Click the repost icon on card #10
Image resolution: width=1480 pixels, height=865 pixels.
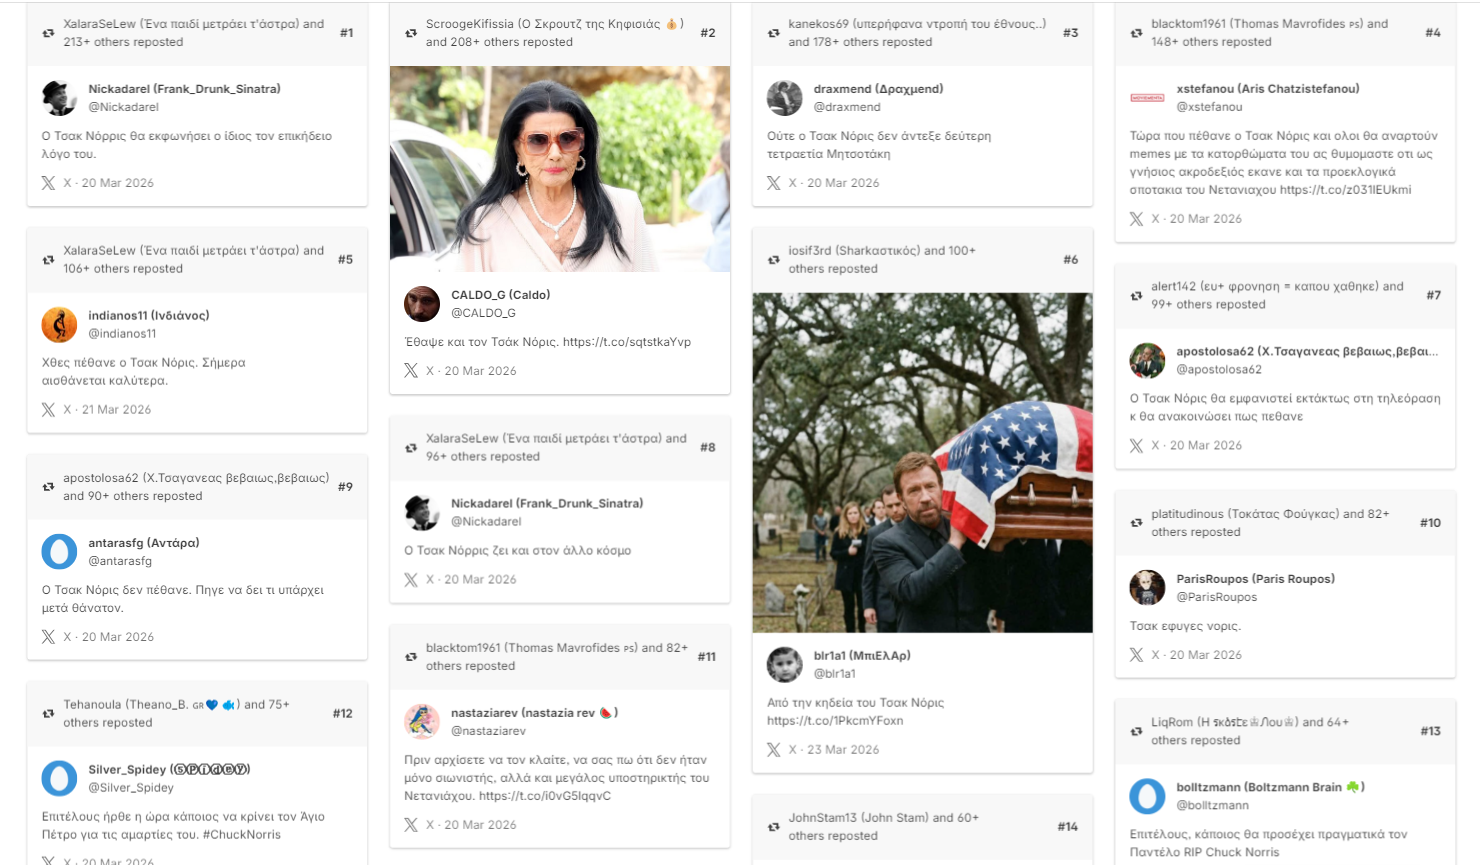coord(1136,523)
